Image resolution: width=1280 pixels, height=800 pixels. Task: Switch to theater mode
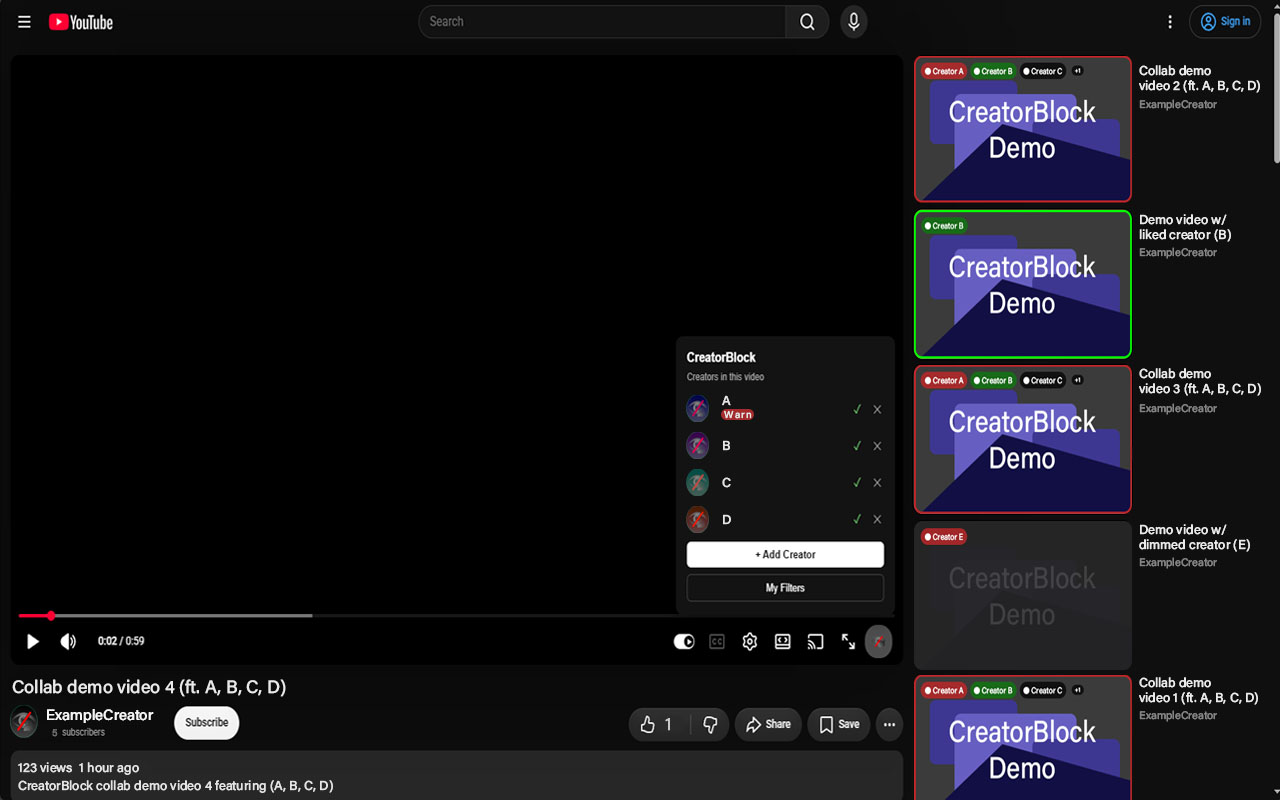pos(783,641)
